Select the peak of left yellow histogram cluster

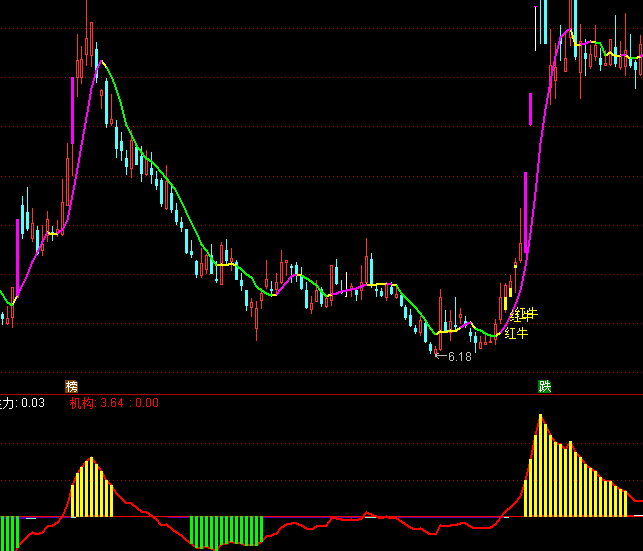91,487
